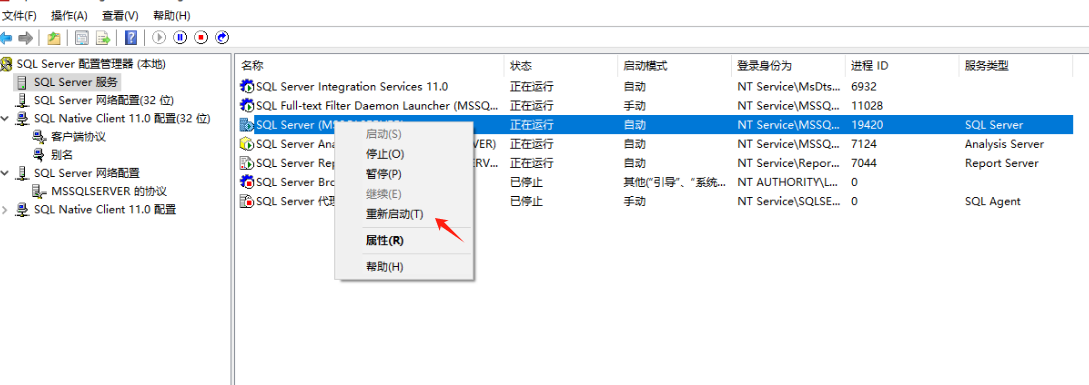
Task: Sort by the 启动模式 column header
Action: coord(674,66)
